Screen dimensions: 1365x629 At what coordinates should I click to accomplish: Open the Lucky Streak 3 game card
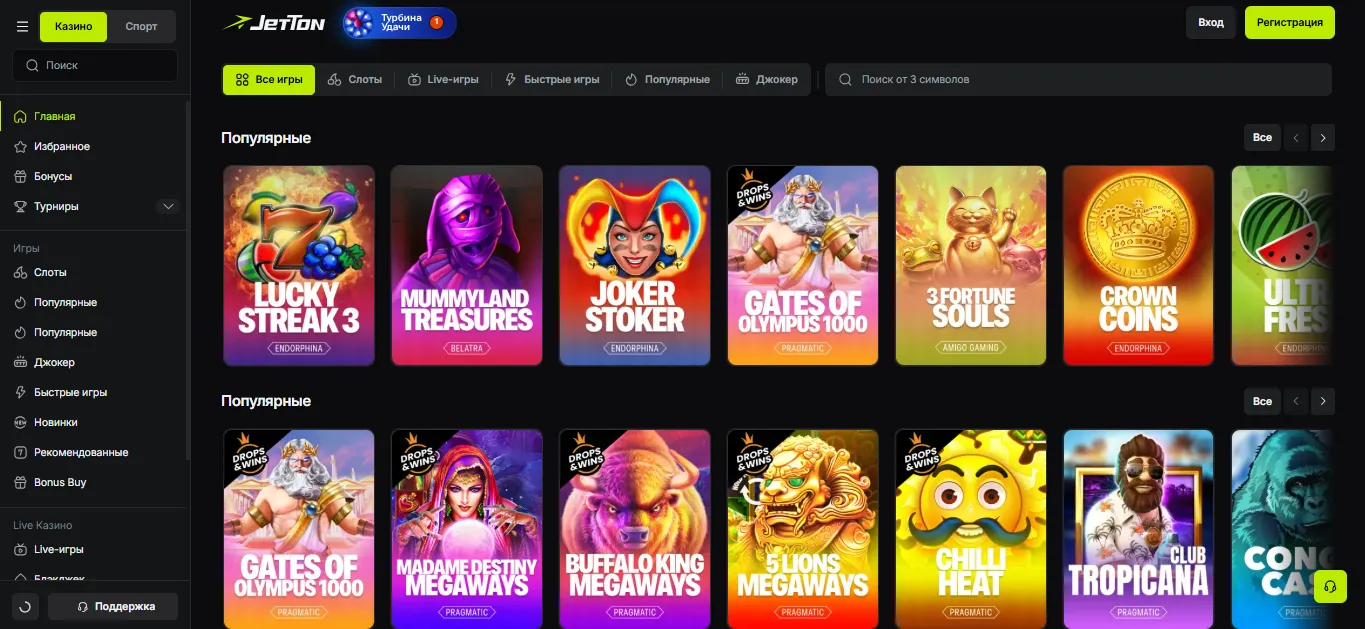(299, 265)
